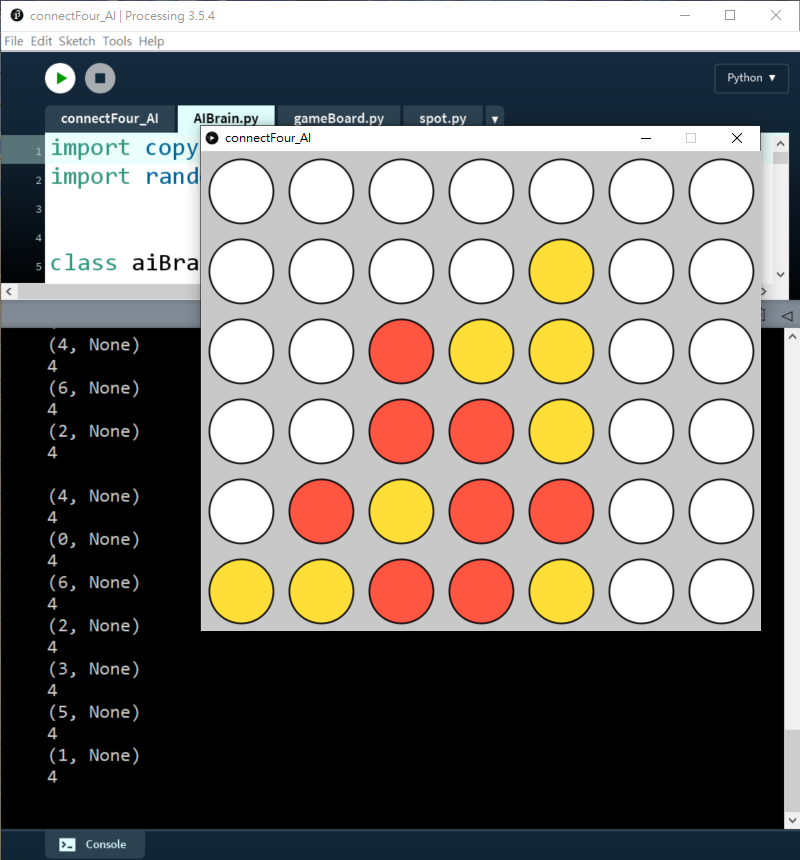Run the sketch with the play button
The height and width of the screenshot is (860, 800).
[x=60, y=78]
